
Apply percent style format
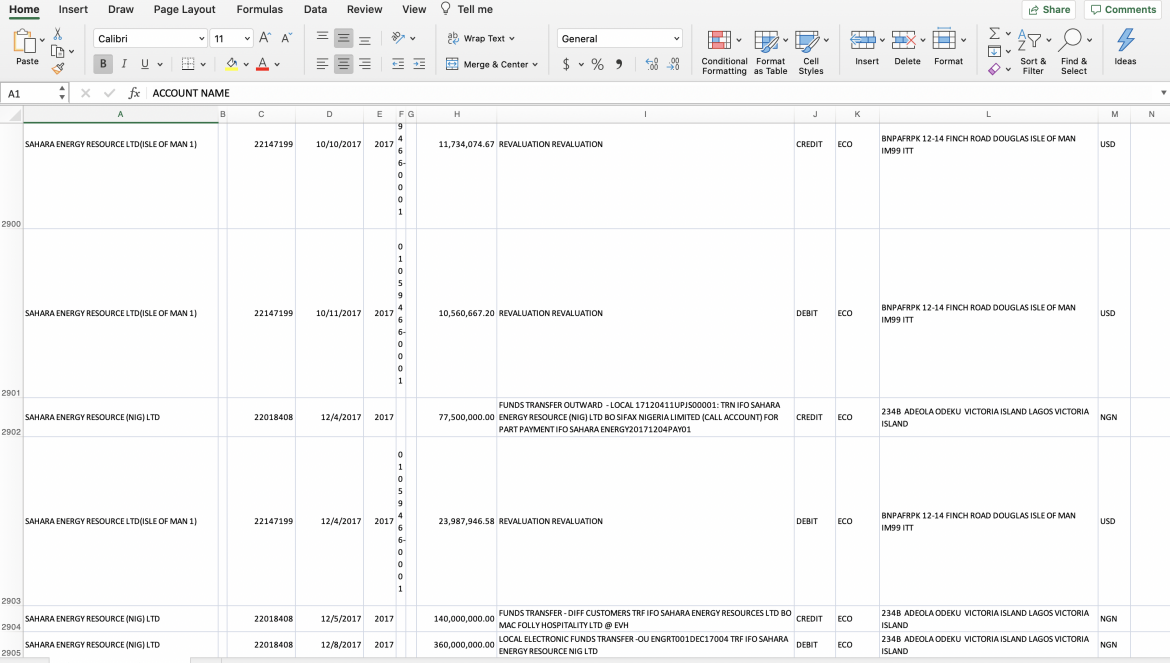pos(598,64)
